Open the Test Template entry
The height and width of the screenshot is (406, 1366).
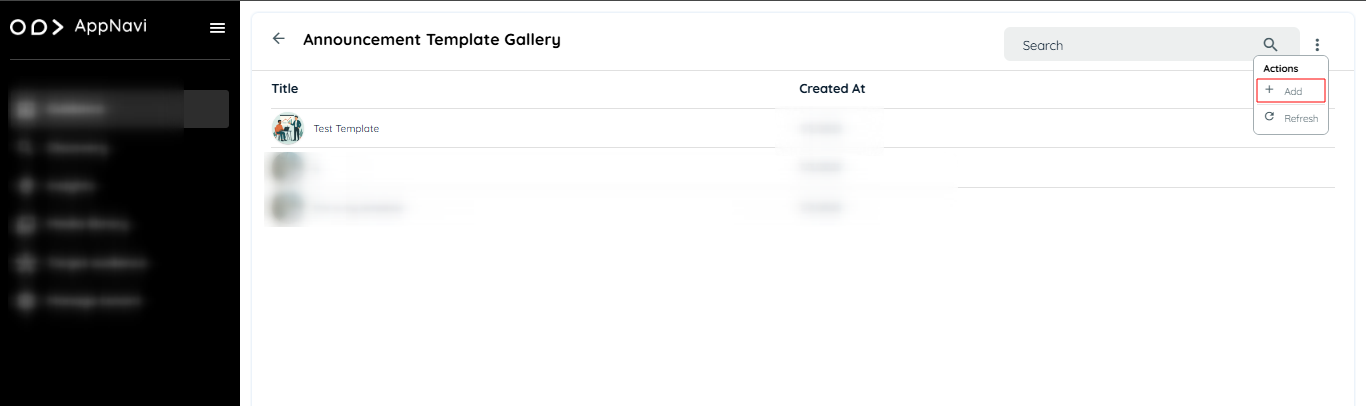346,129
